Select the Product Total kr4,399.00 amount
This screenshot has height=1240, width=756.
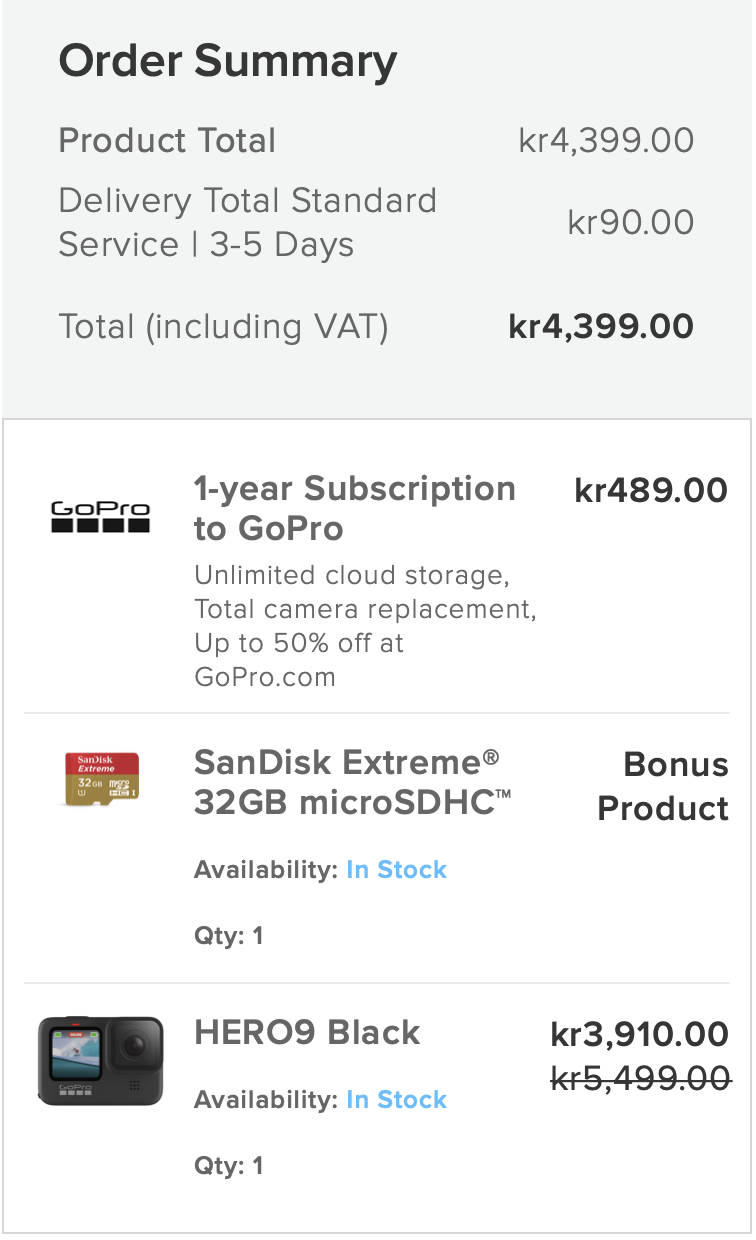pyautogui.click(x=606, y=141)
